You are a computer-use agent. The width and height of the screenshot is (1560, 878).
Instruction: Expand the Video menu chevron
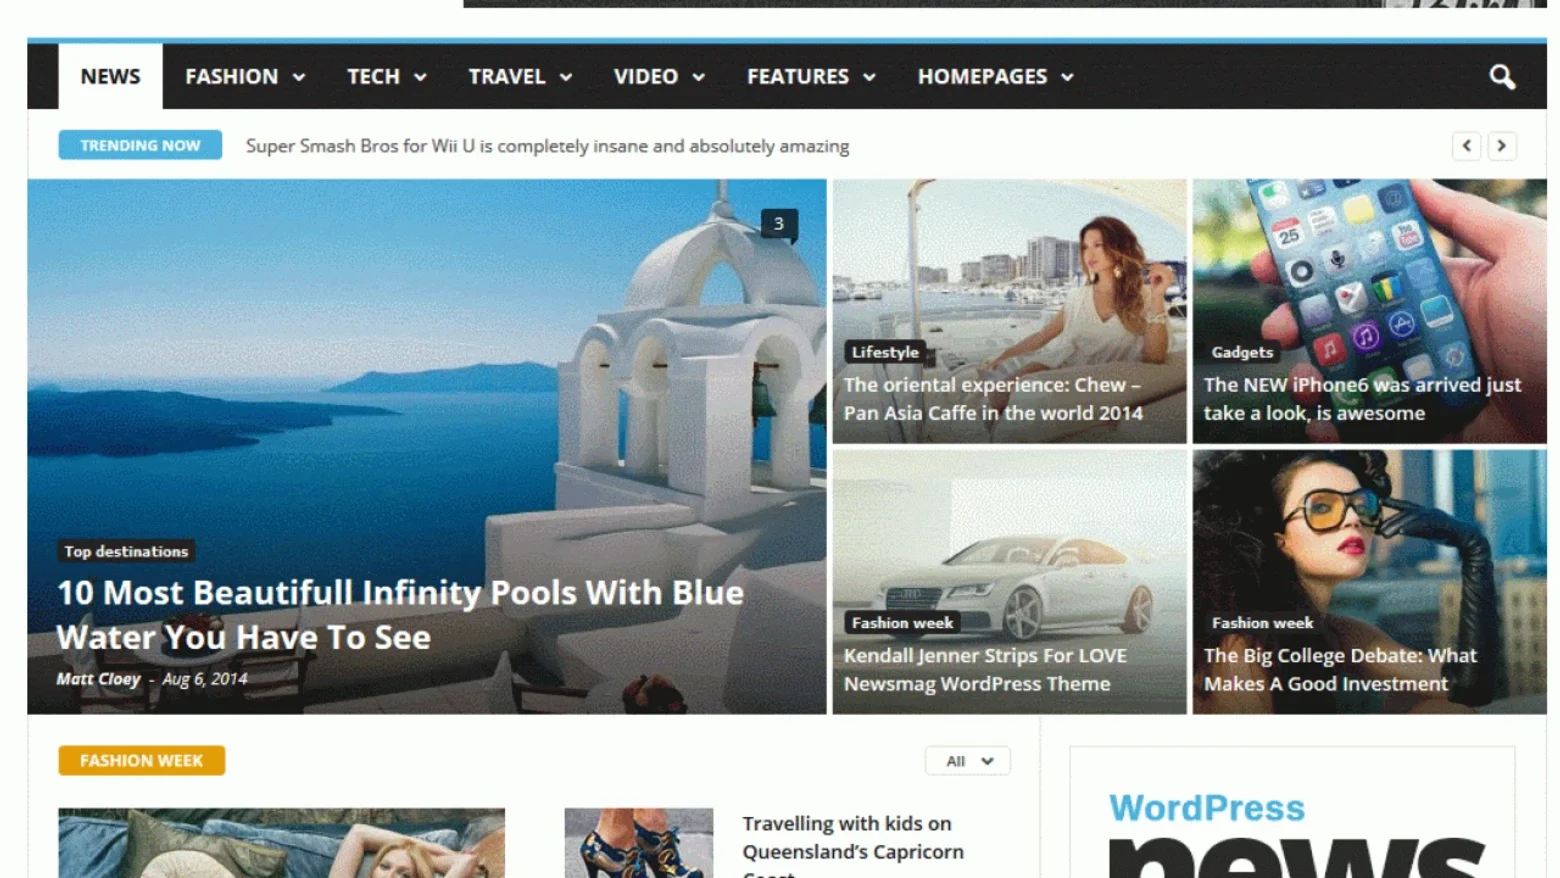(x=698, y=77)
